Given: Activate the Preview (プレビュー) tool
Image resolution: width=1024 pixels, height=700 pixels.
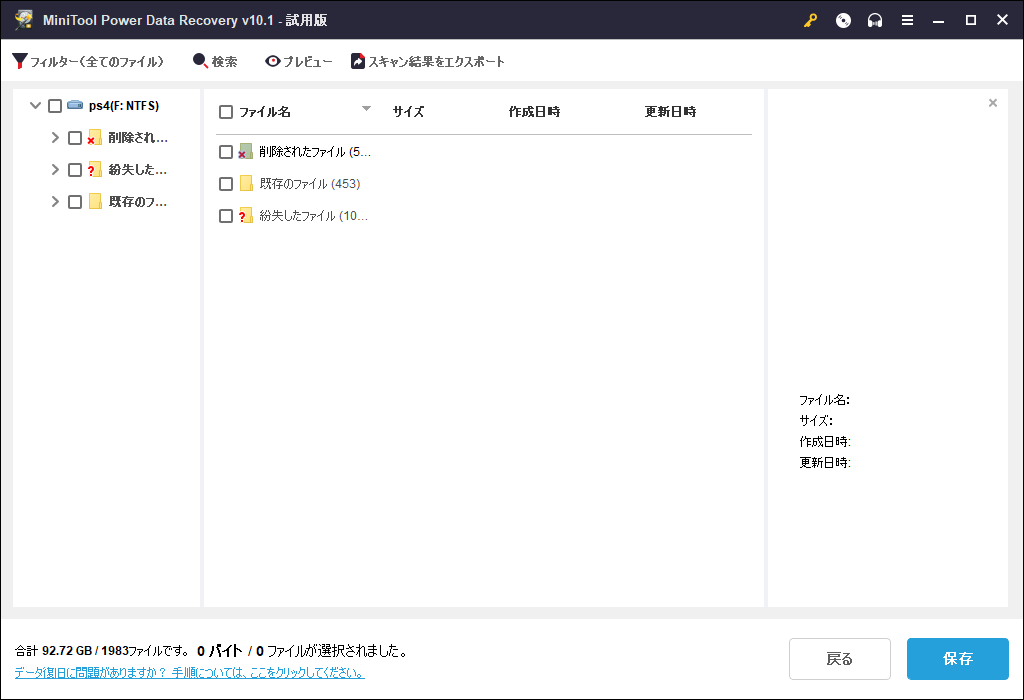Looking at the screenshot, I should (296, 61).
